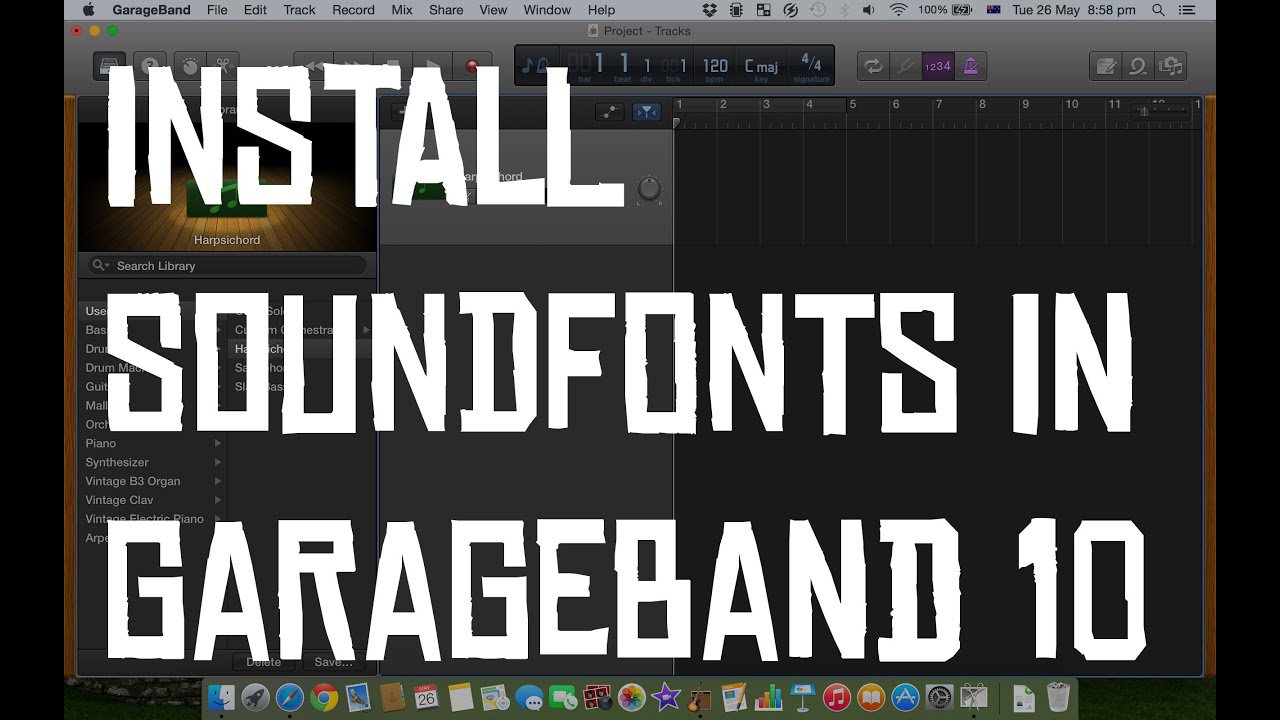This screenshot has width=1280, height=720.
Task: Open the GarageBand application menu
Action: (x=151, y=10)
